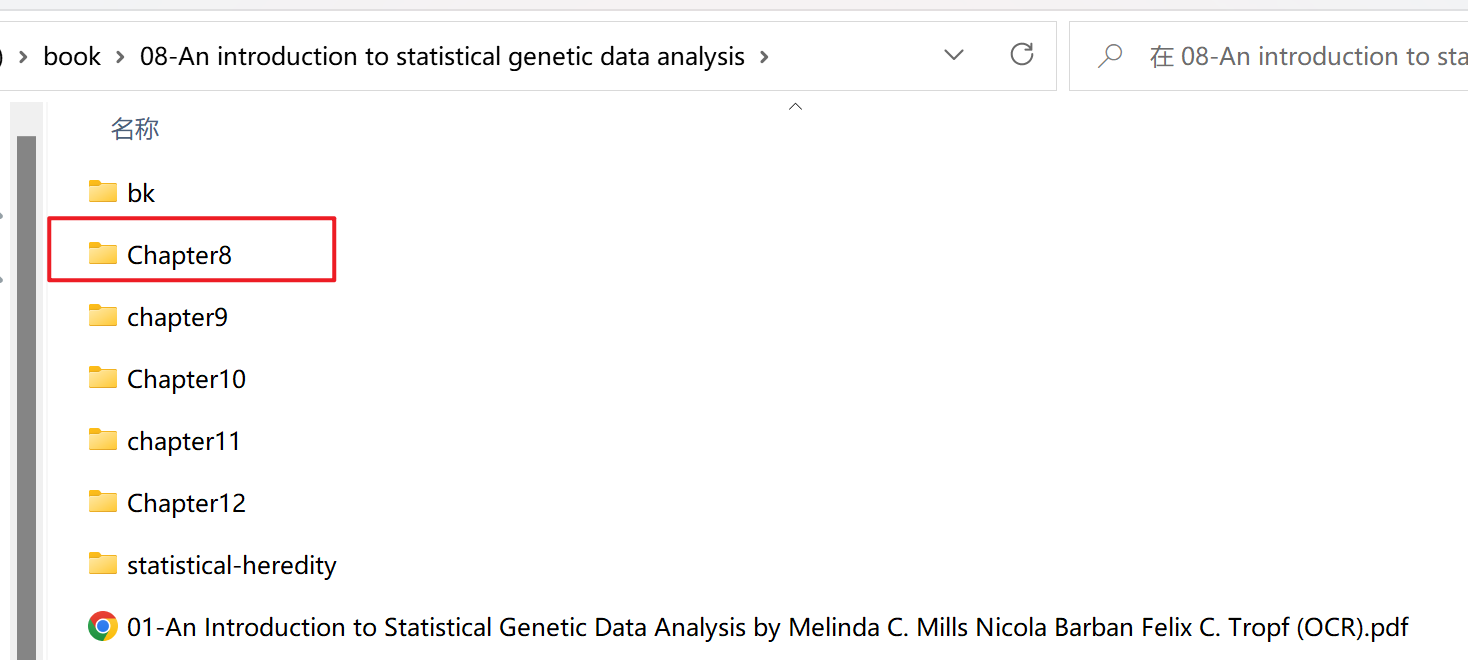Select the Chapter10 folder icon
The image size is (1468, 660).
[x=102, y=377]
